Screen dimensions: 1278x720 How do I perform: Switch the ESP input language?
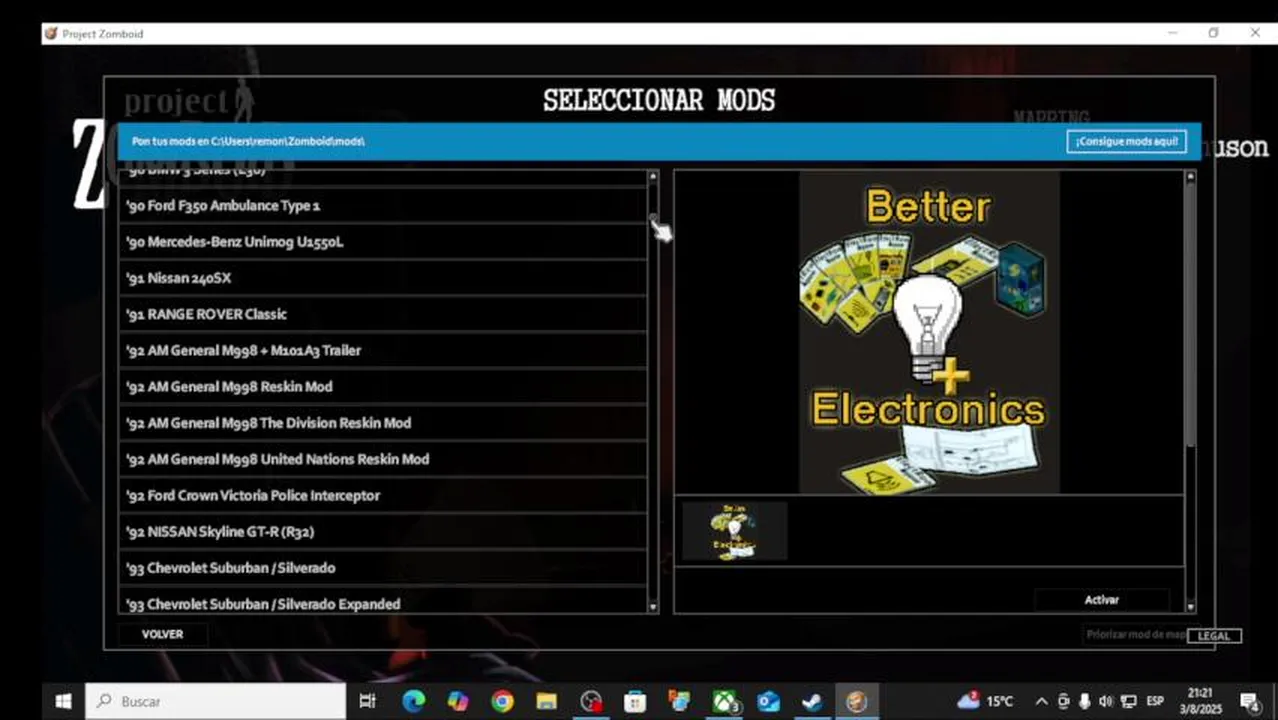click(x=1155, y=701)
